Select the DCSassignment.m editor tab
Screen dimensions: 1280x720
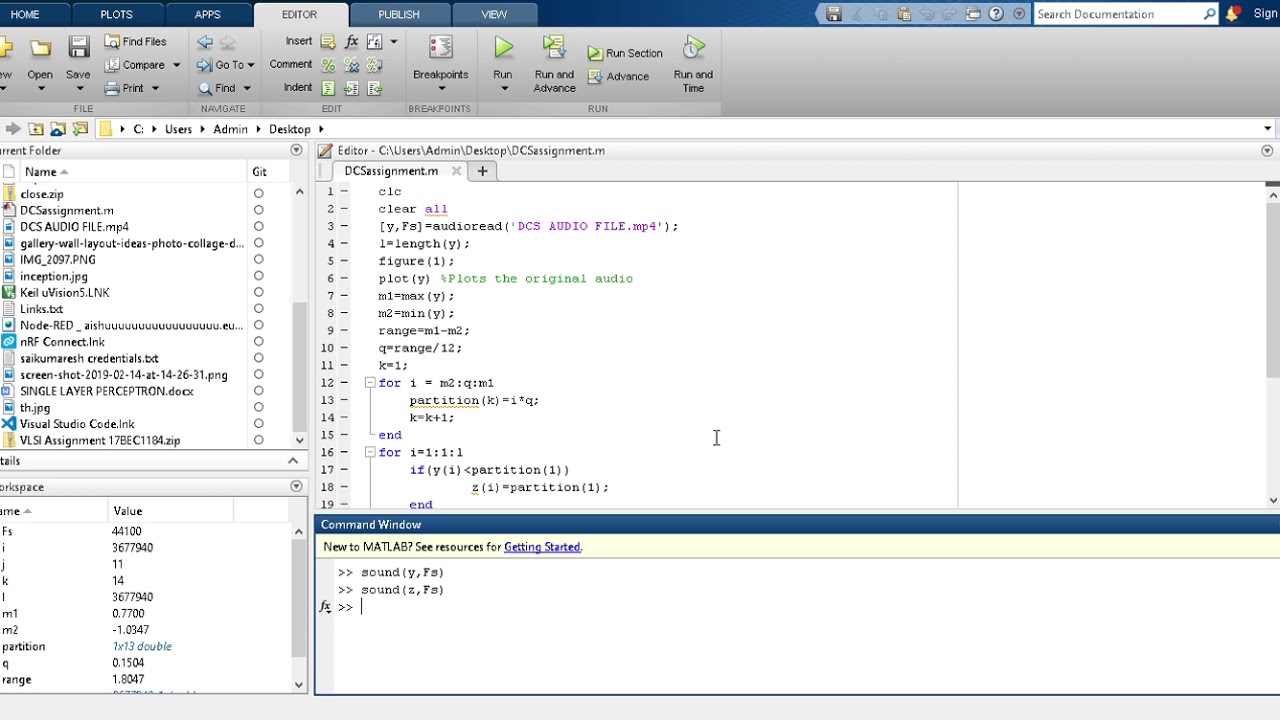click(x=391, y=171)
